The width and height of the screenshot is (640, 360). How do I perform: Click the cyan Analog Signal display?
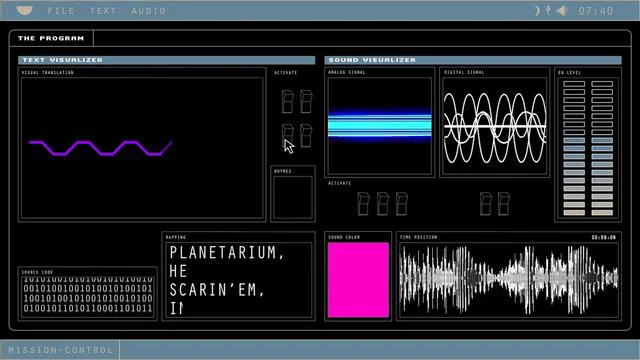tap(380, 126)
